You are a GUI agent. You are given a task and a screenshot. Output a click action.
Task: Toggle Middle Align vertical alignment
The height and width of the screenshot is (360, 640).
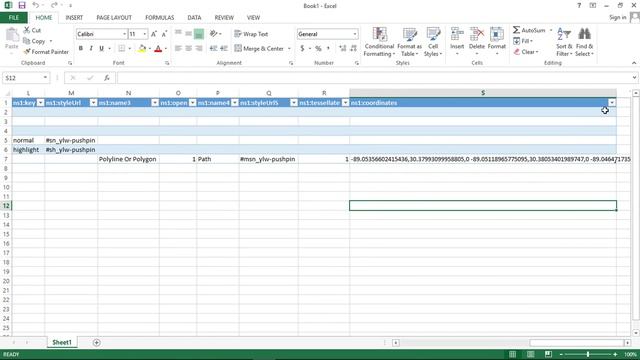pyautogui.click(x=189, y=34)
